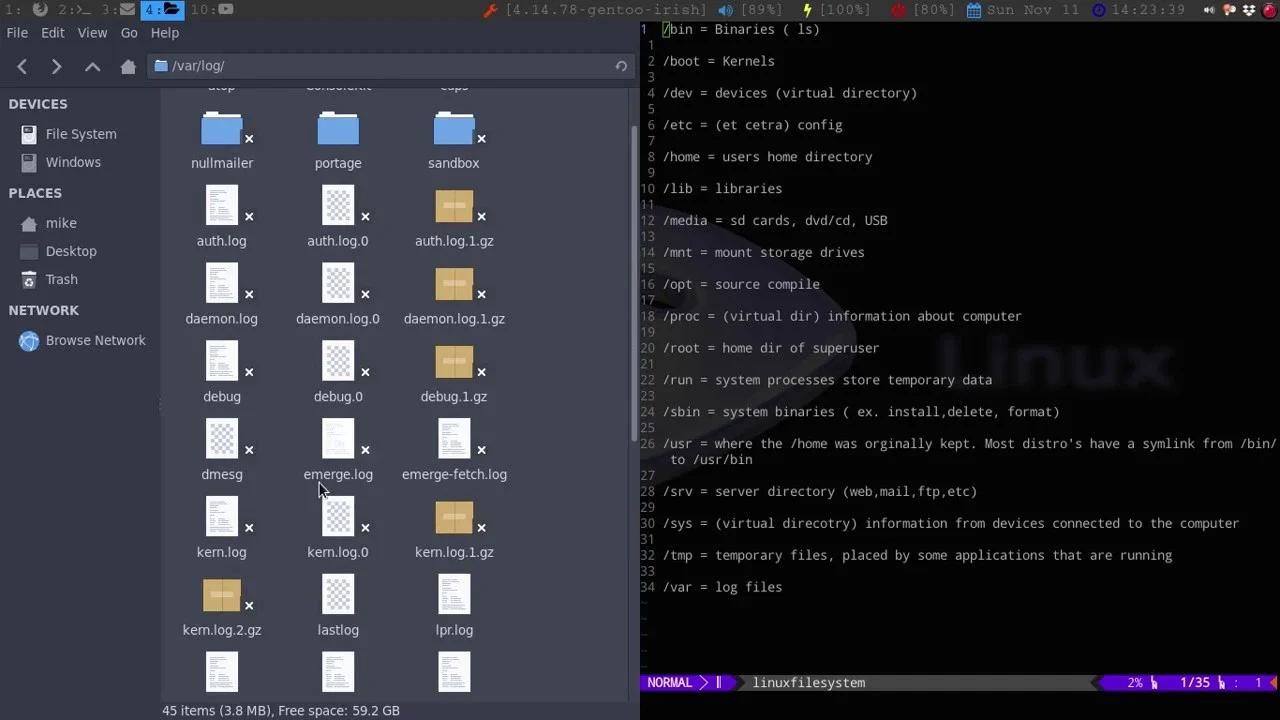This screenshot has width=1280, height=720.
Task: Select the emerge-fetch.log file
Action: pos(454,451)
